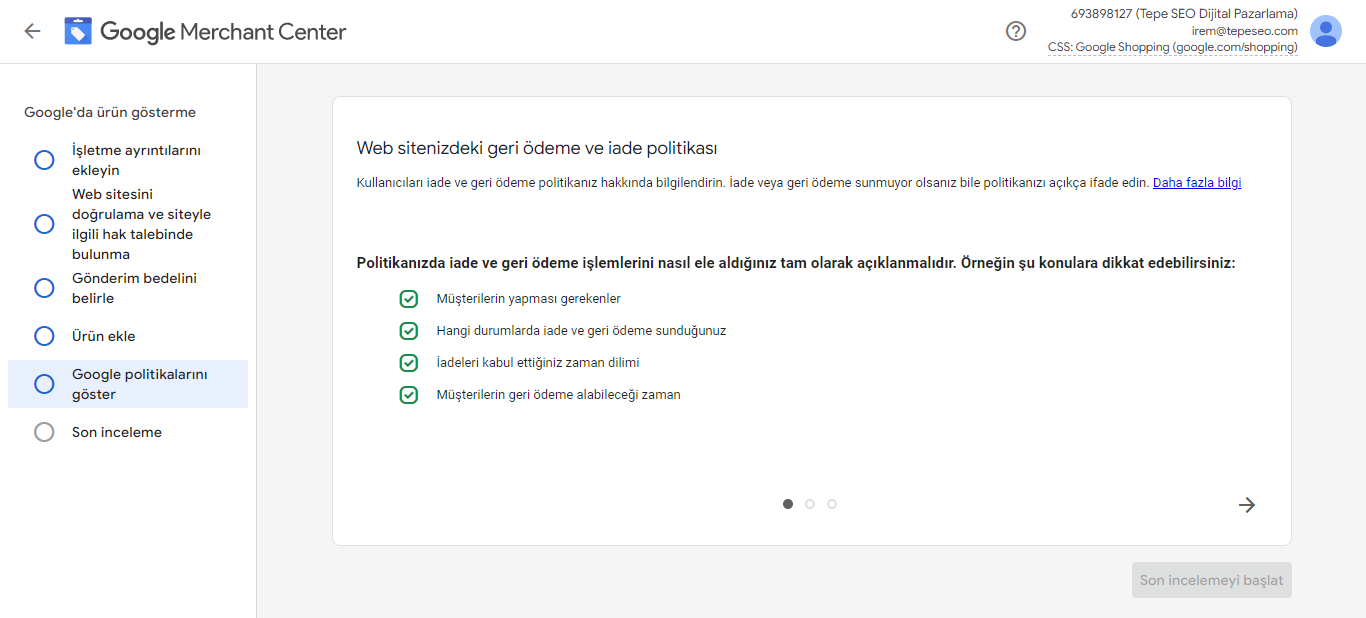Select the İşletme ayrıntılarını ekleyin step
Screen dimensions: 1366x618
(x=136, y=160)
